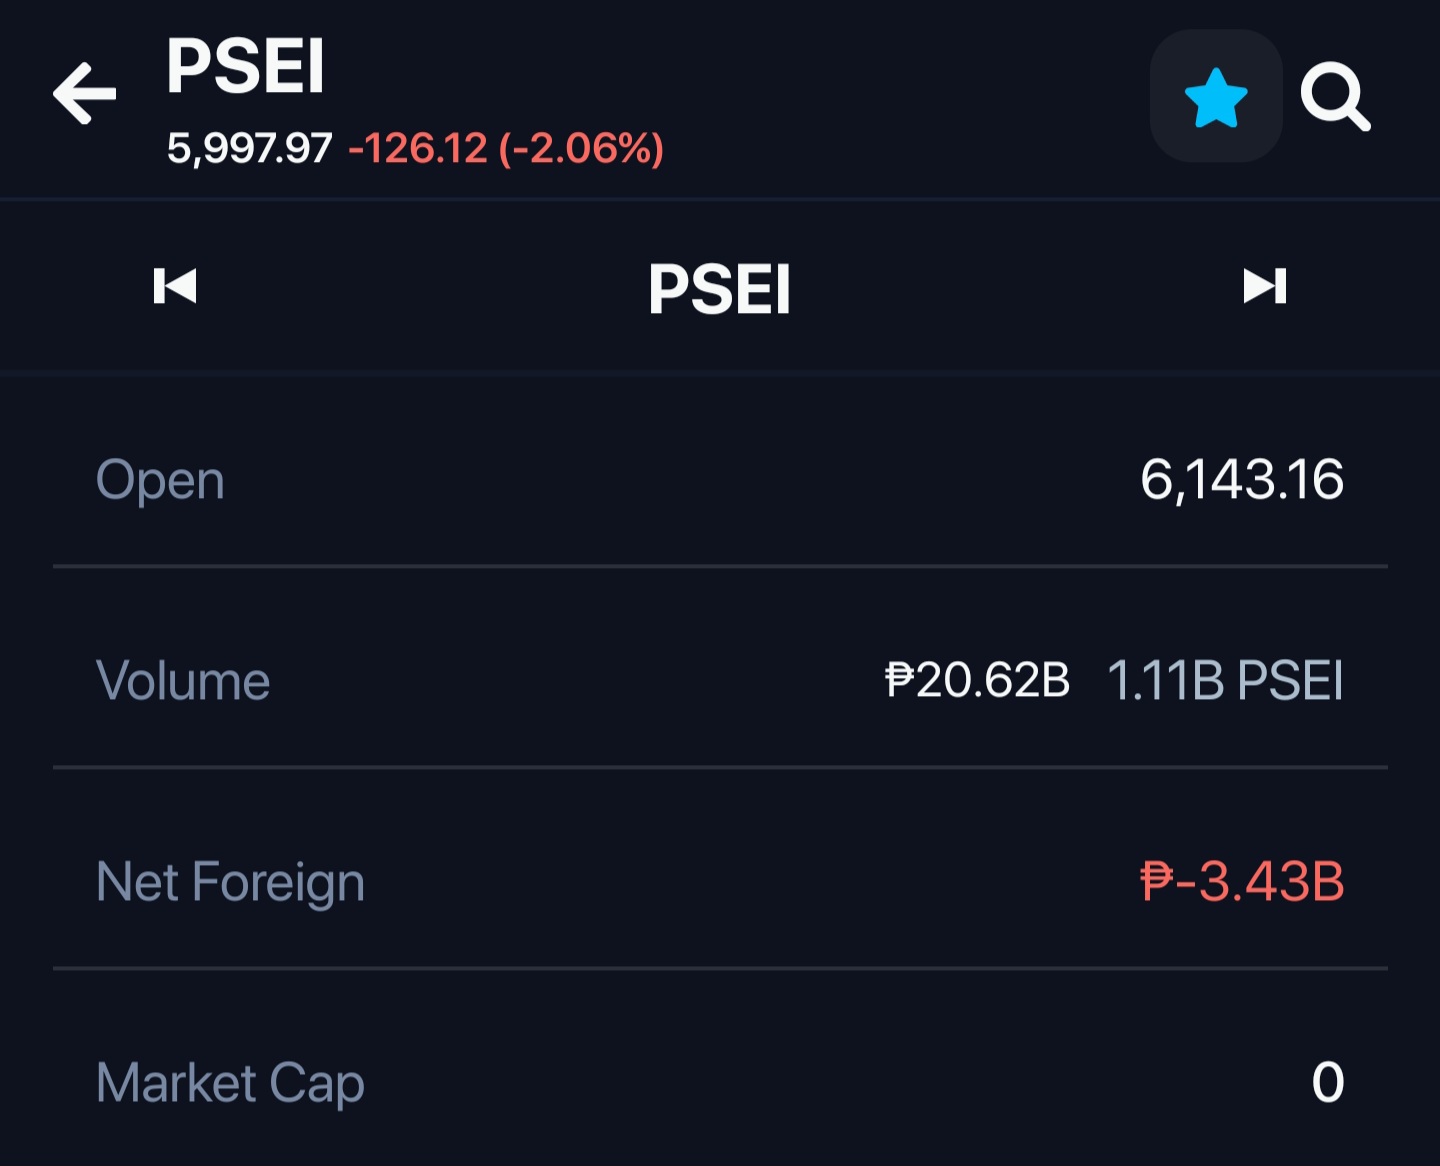The image size is (1440, 1166).
Task: Toggle the blue favorite star
Action: pyautogui.click(x=1216, y=96)
